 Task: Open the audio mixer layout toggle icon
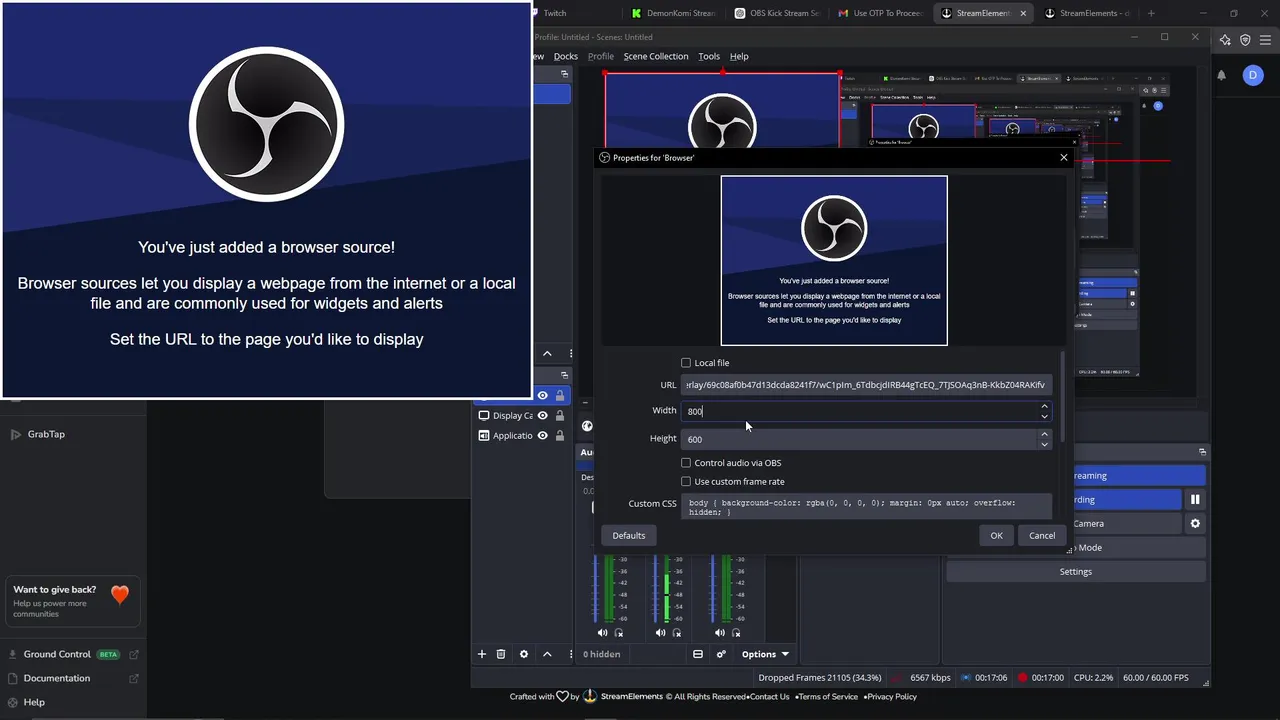point(698,654)
